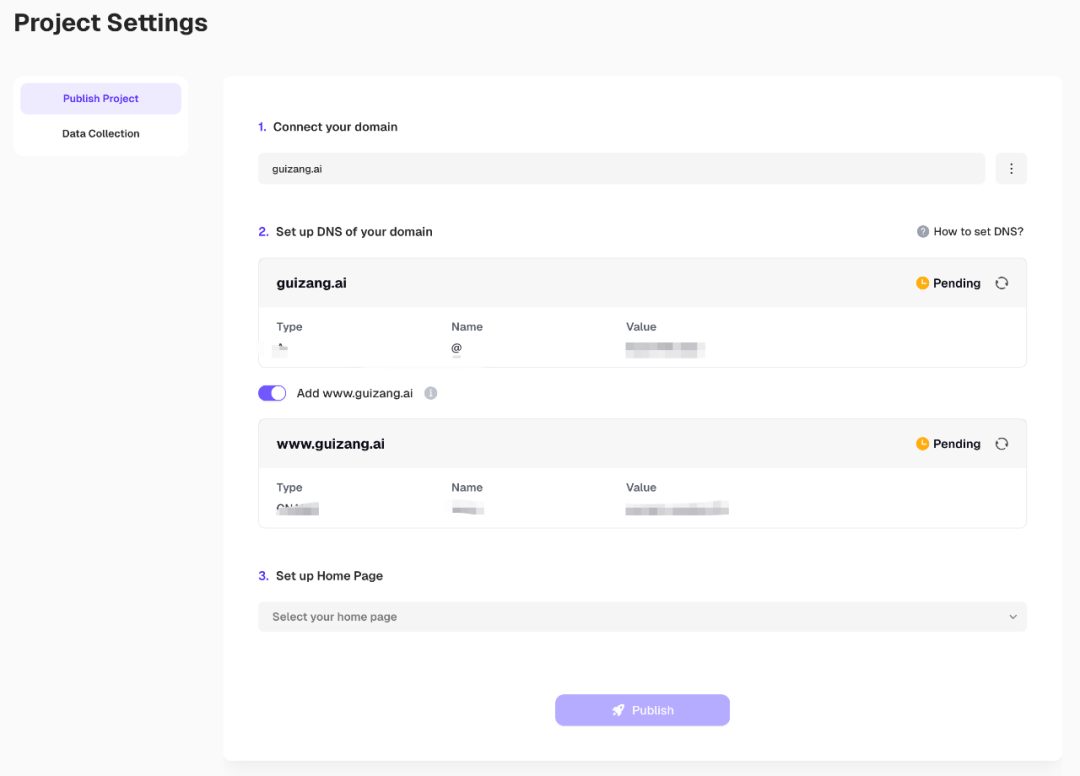Click the guizang.ai DNS card heading
1080x776 pixels.
[x=311, y=283]
